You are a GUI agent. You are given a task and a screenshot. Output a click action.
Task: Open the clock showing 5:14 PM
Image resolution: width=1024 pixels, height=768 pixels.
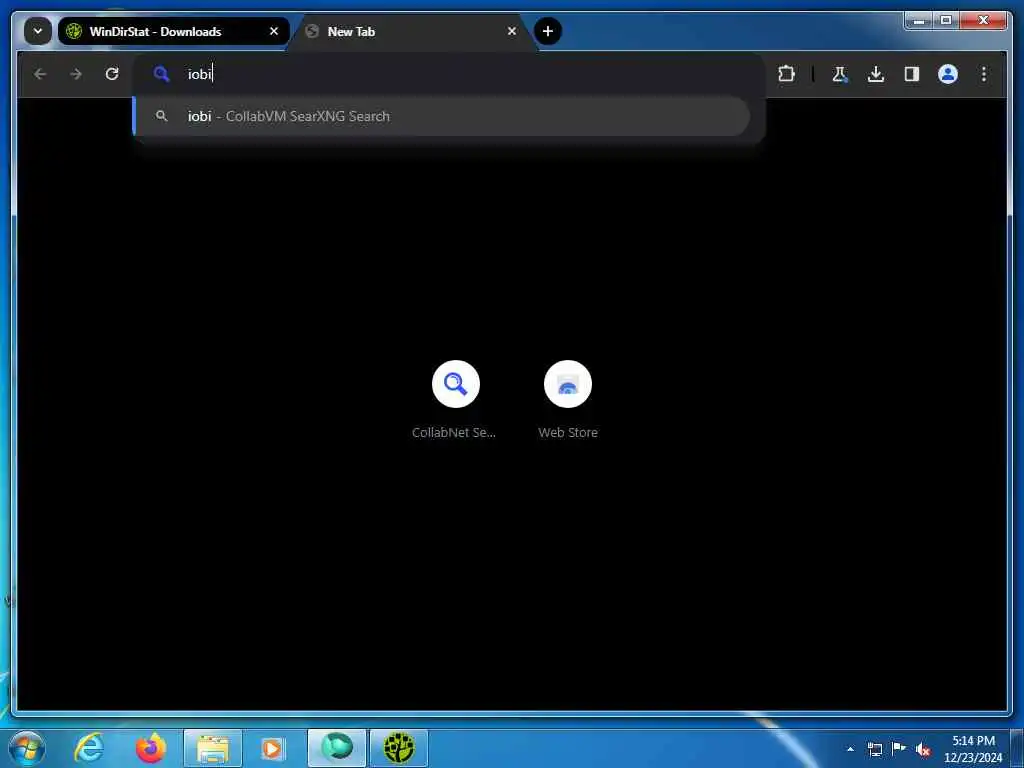pyautogui.click(x=972, y=749)
